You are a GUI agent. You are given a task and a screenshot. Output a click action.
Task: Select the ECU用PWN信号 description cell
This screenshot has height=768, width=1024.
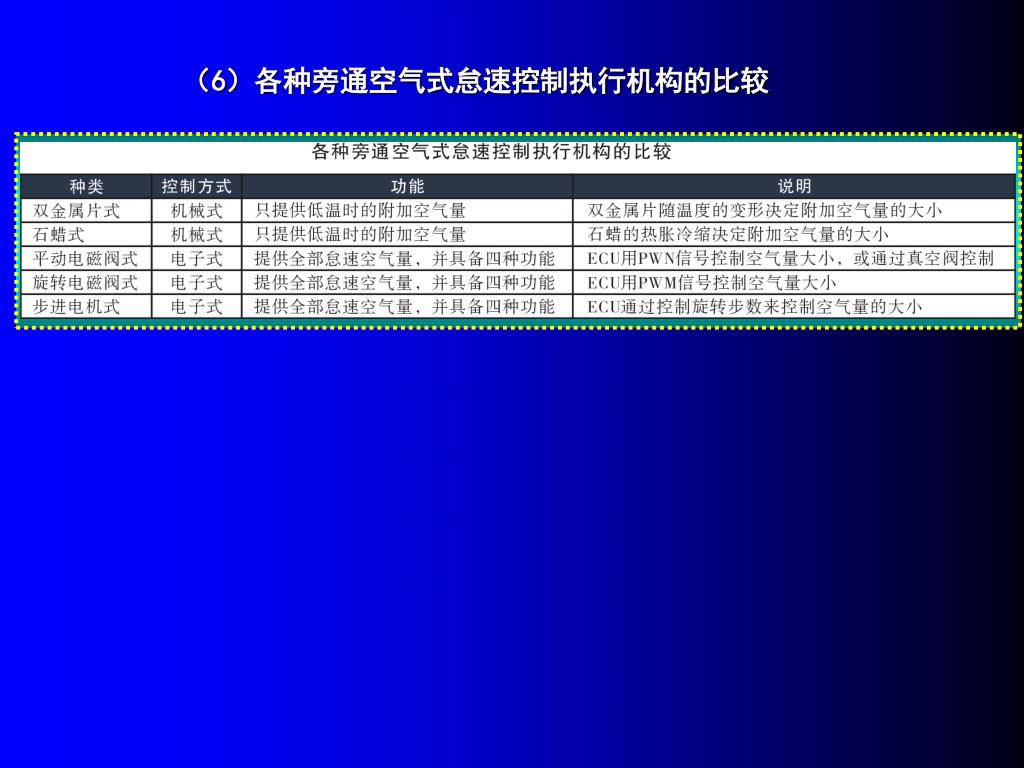(794, 258)
